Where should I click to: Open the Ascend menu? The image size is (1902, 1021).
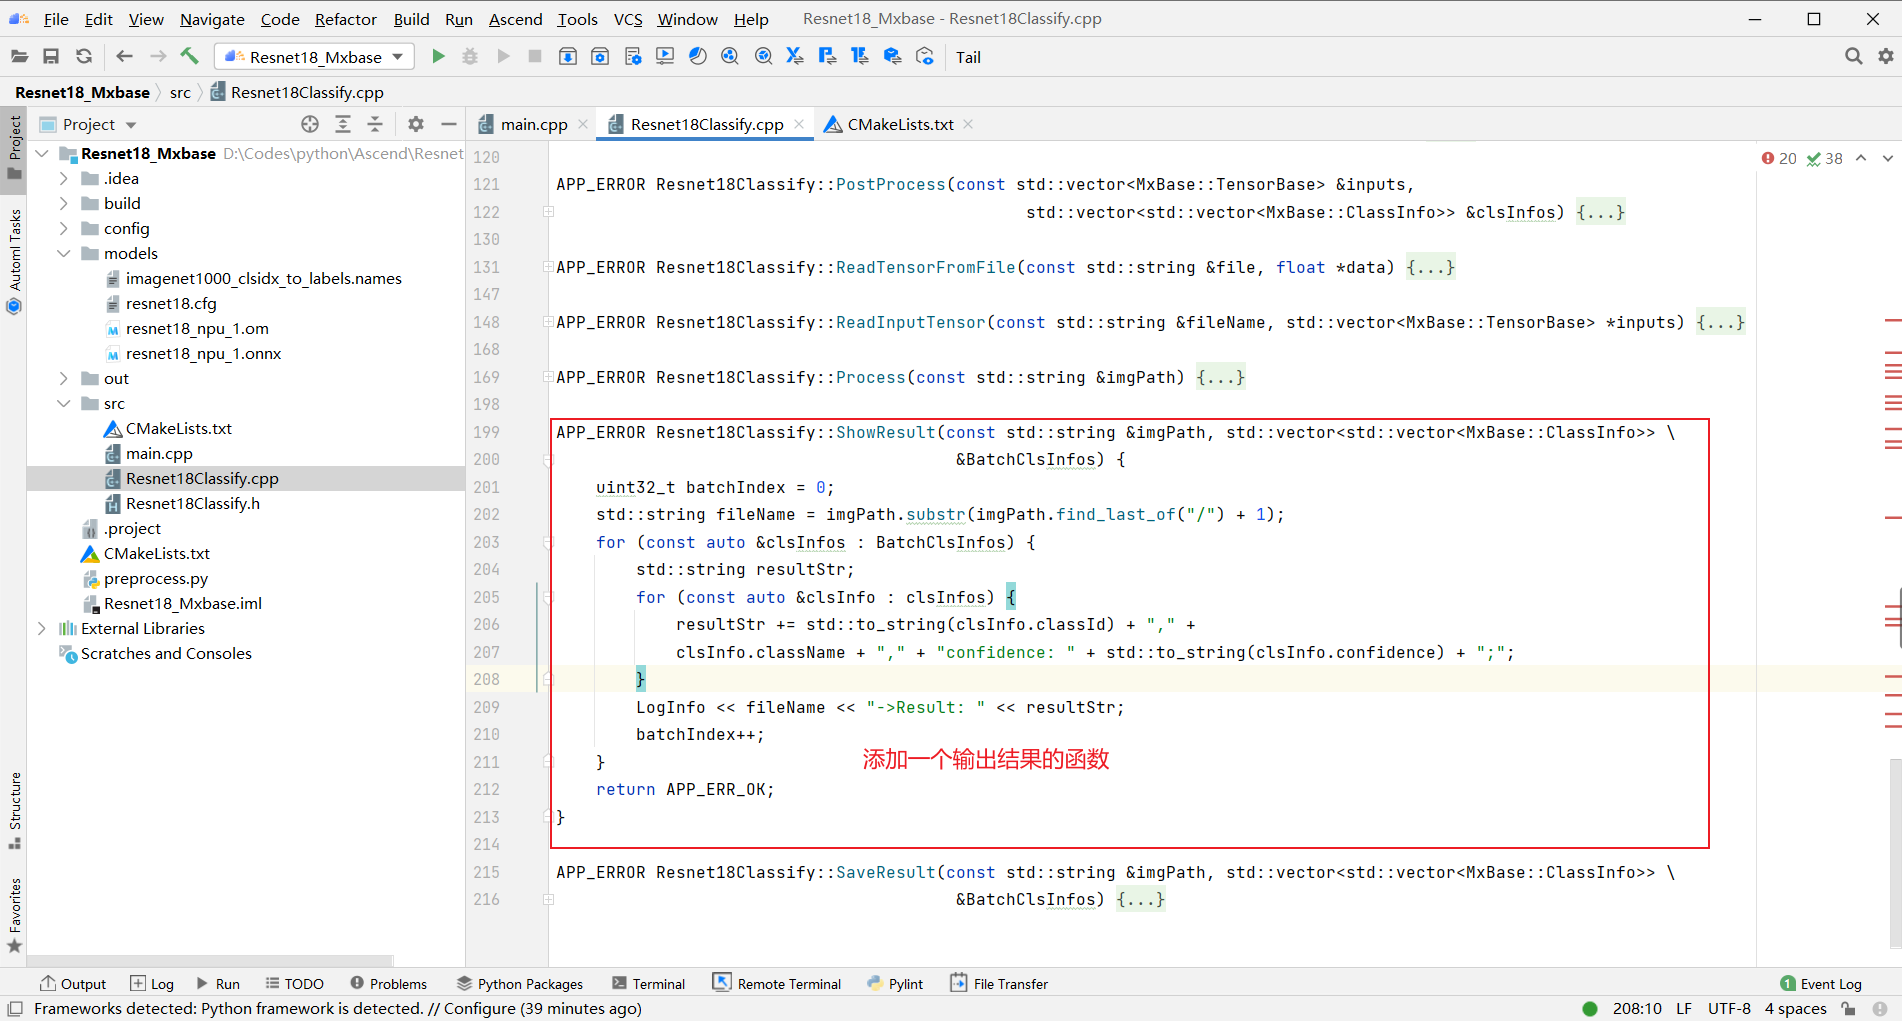point(515,19)
